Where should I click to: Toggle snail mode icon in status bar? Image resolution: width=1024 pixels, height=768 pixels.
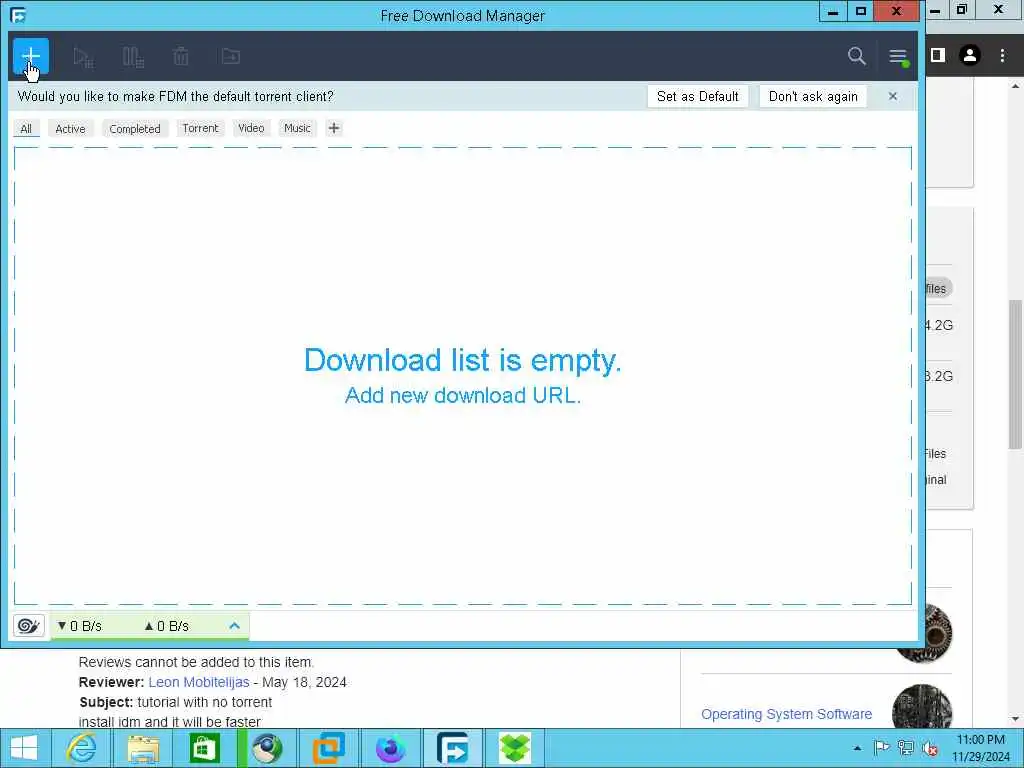click(28, 626)
